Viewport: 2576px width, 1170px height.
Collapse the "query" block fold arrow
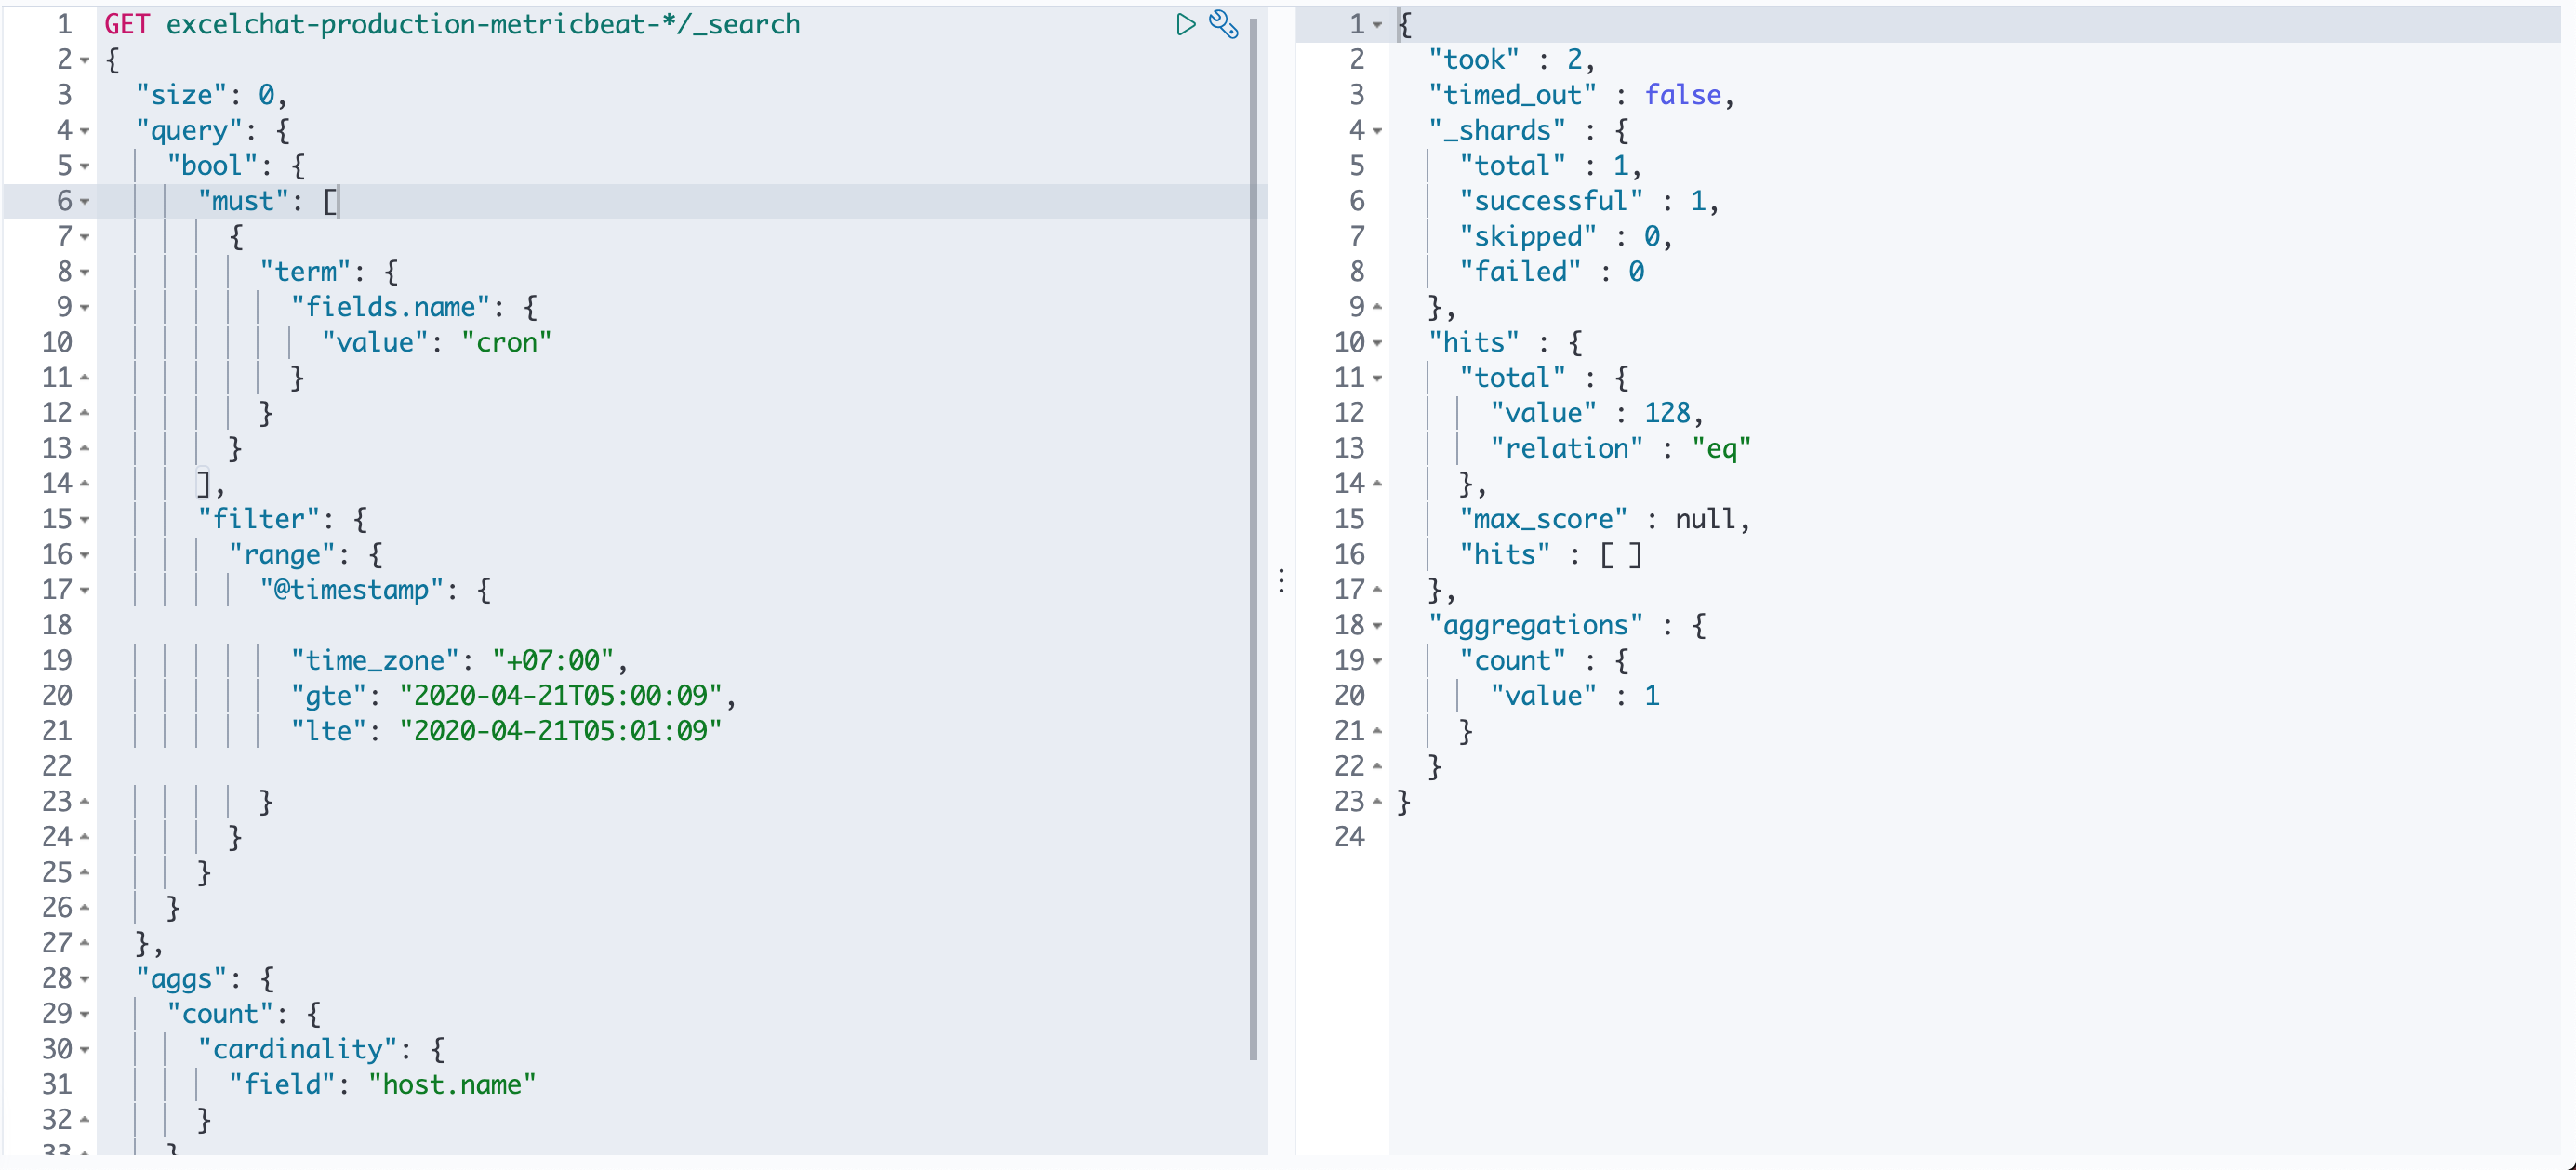click(x=85, y=131)
